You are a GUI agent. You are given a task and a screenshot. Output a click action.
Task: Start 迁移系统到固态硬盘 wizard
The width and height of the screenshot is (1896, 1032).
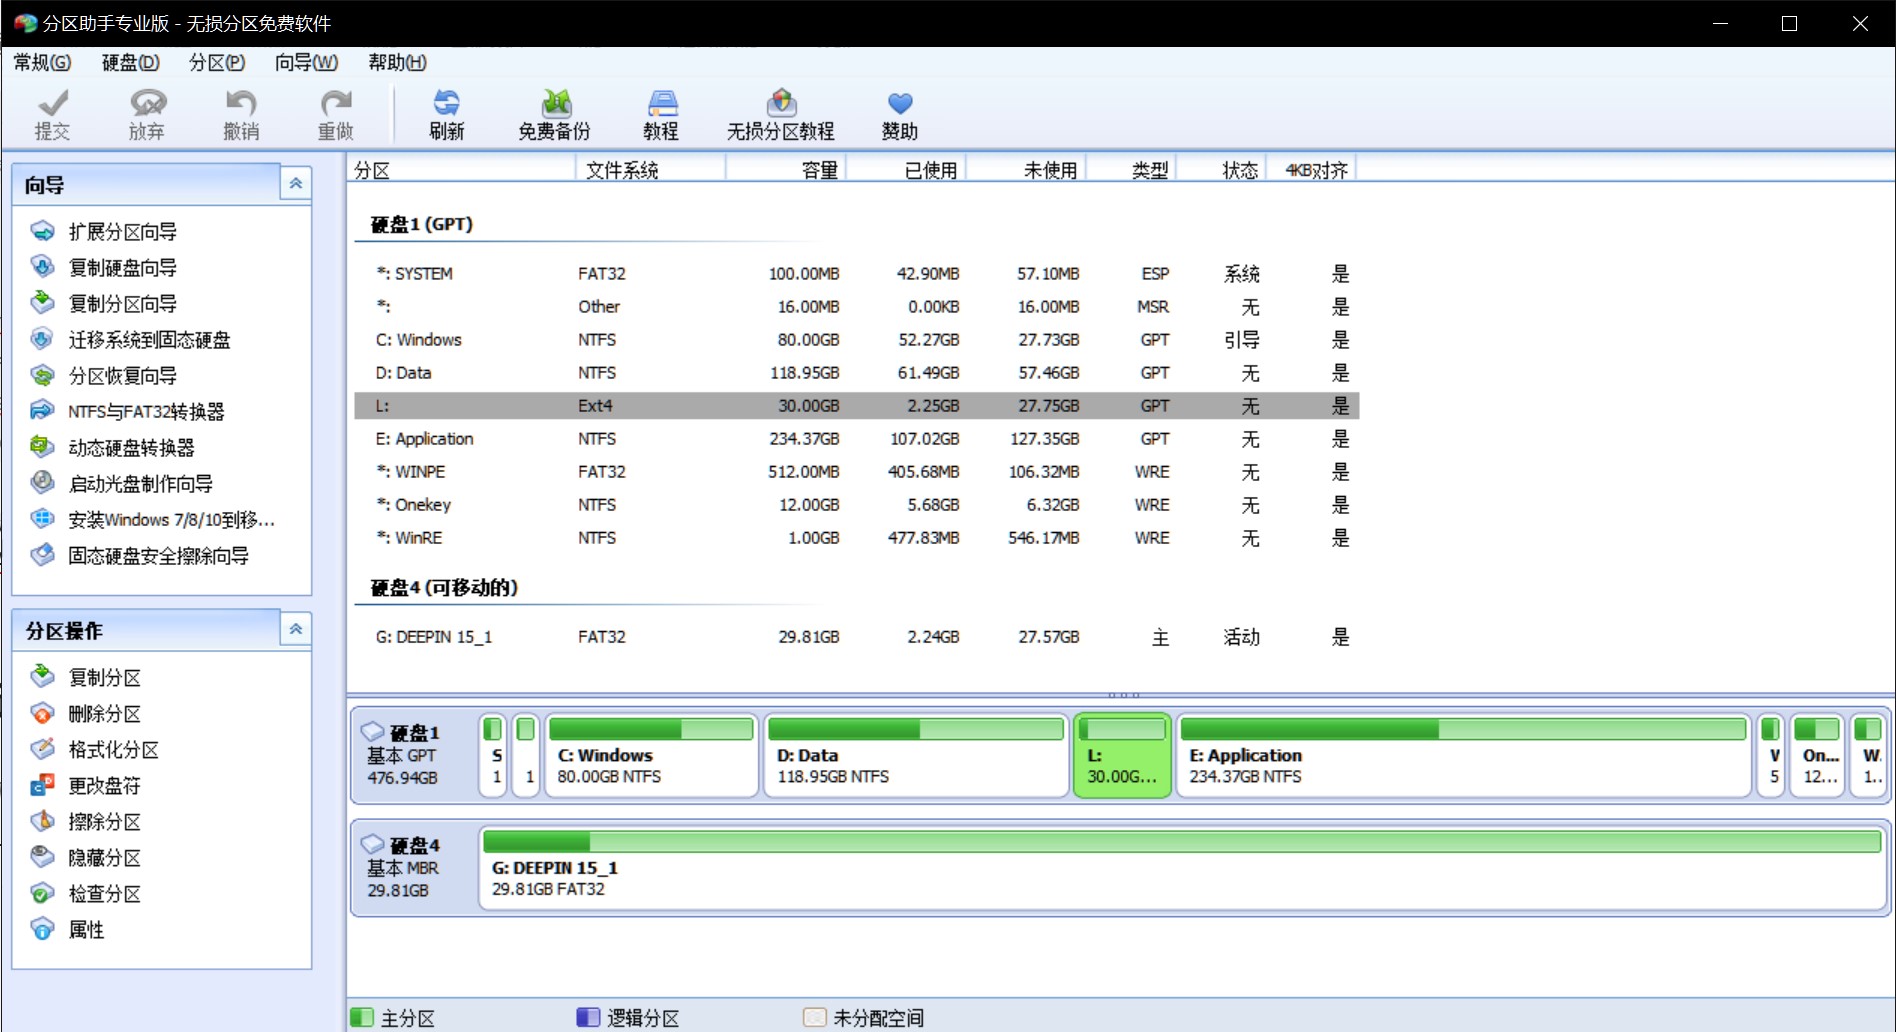click(131, 340)
